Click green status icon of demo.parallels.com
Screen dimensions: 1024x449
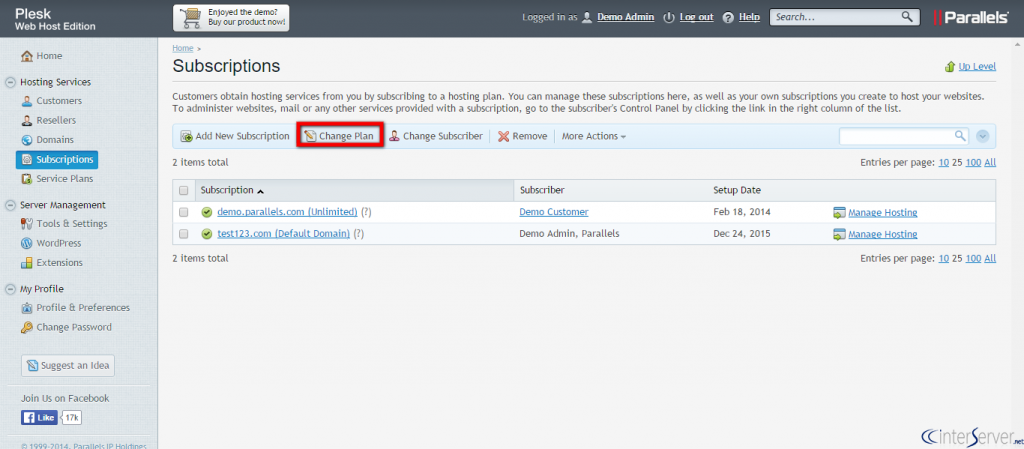(x=207, y=212)
